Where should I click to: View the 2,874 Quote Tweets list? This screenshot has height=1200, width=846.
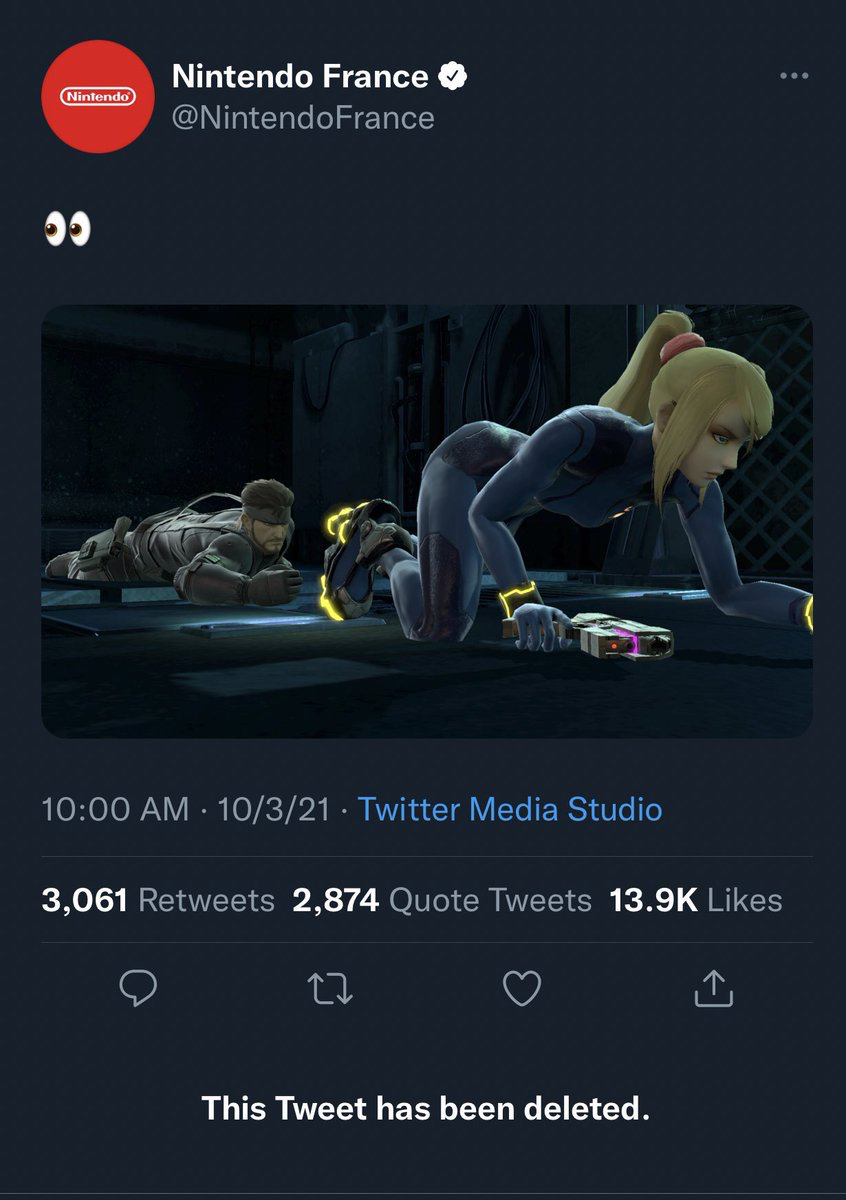tap(442, 900)
